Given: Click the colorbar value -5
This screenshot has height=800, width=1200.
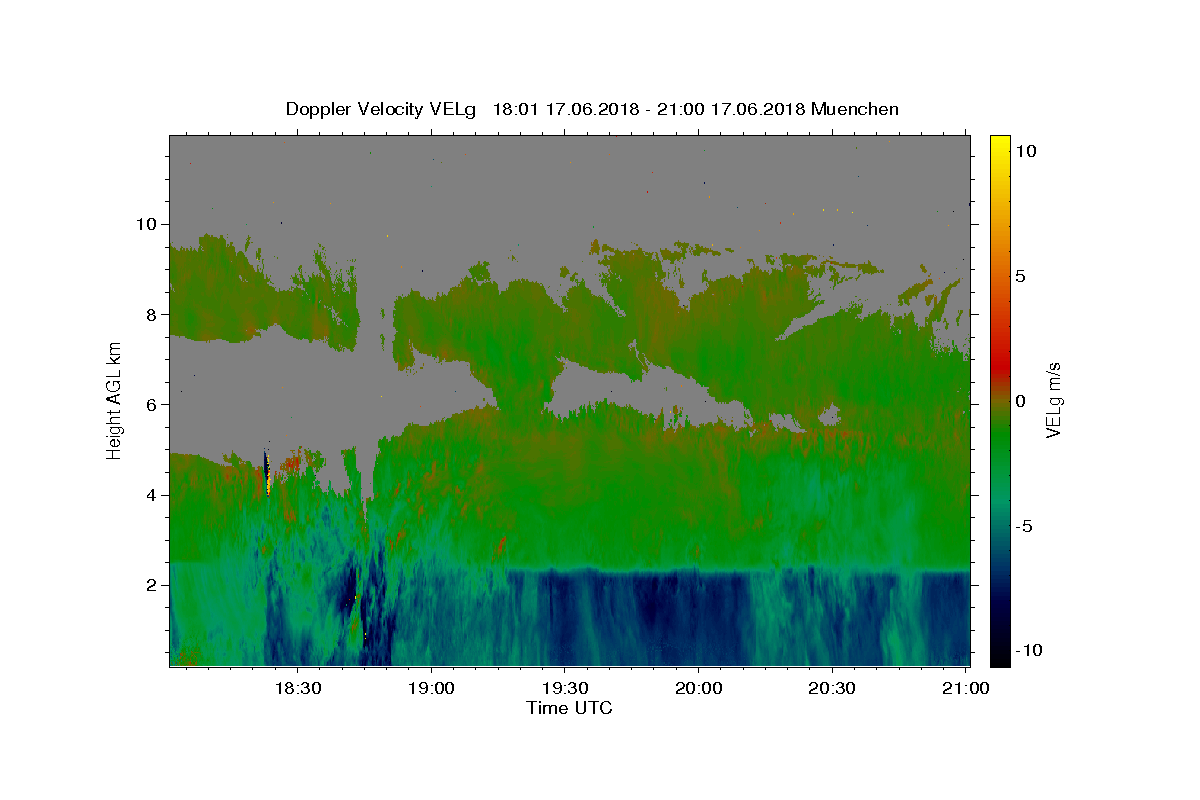Looking at the screenshot, I should click(x=1024, y=526).
